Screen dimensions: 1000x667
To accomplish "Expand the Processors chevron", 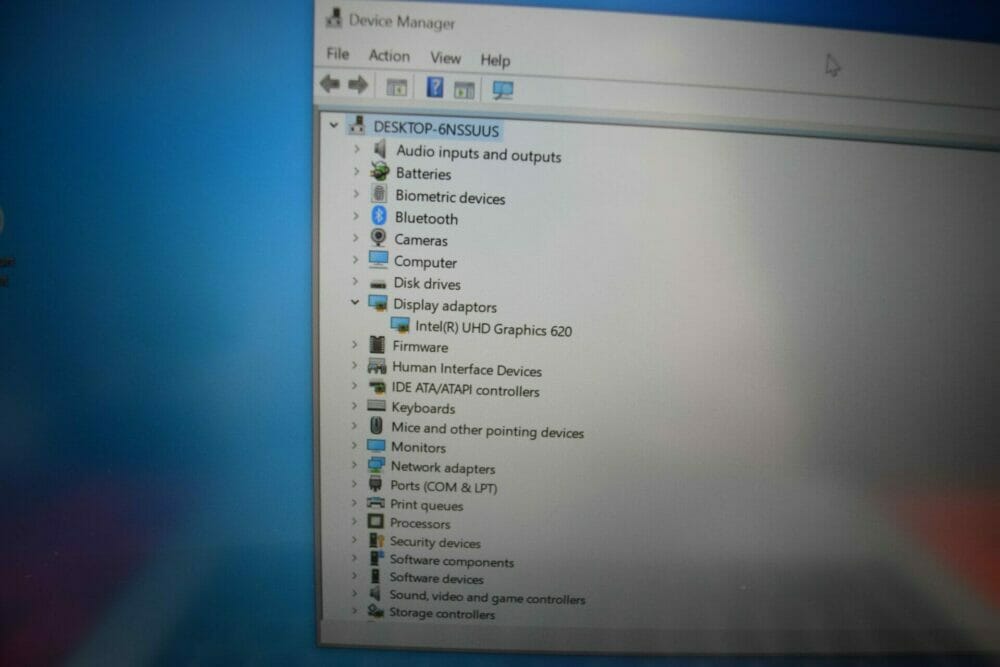I will [354, 520].
